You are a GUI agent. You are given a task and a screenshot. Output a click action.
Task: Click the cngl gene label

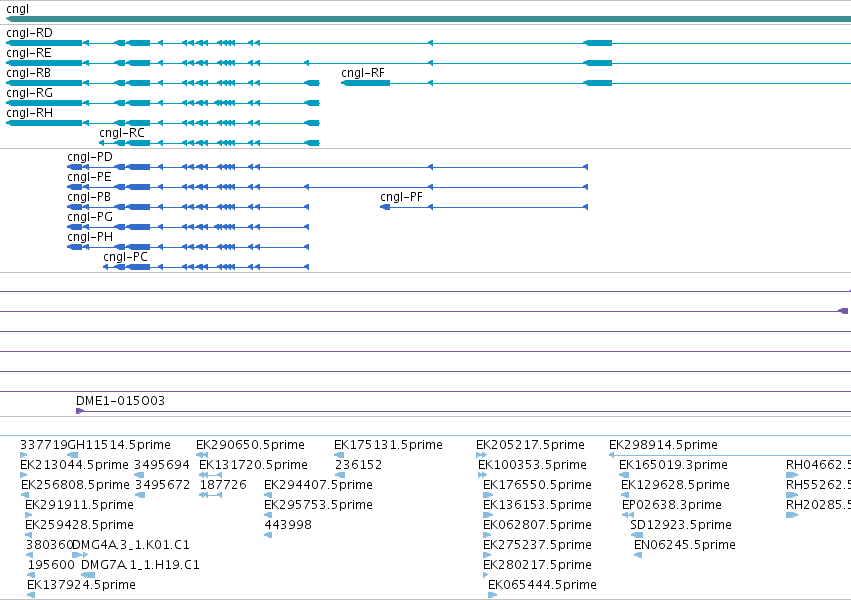pyautogui.click(x=17, y=9)
